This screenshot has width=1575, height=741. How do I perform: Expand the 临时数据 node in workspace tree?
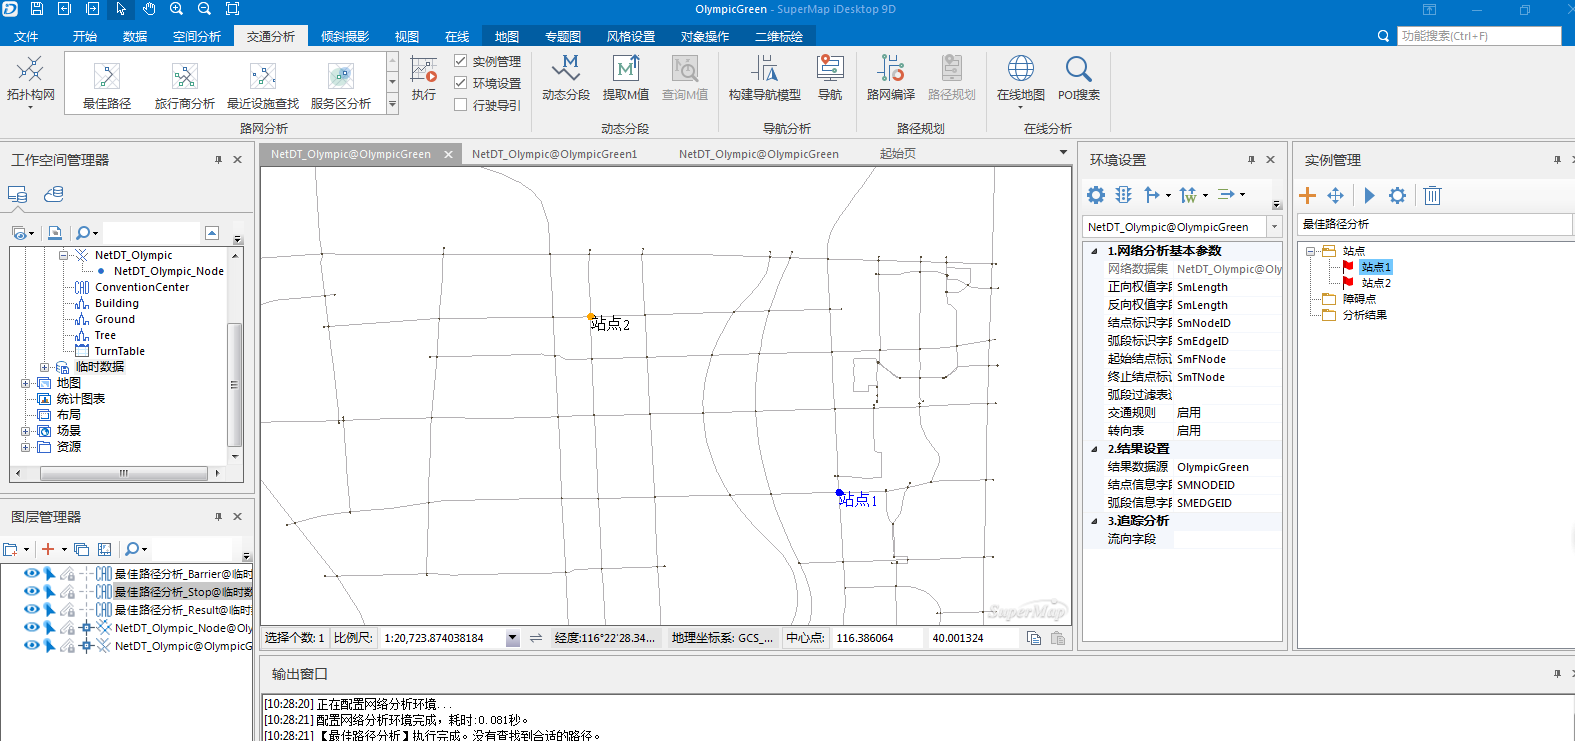point(44,367)
